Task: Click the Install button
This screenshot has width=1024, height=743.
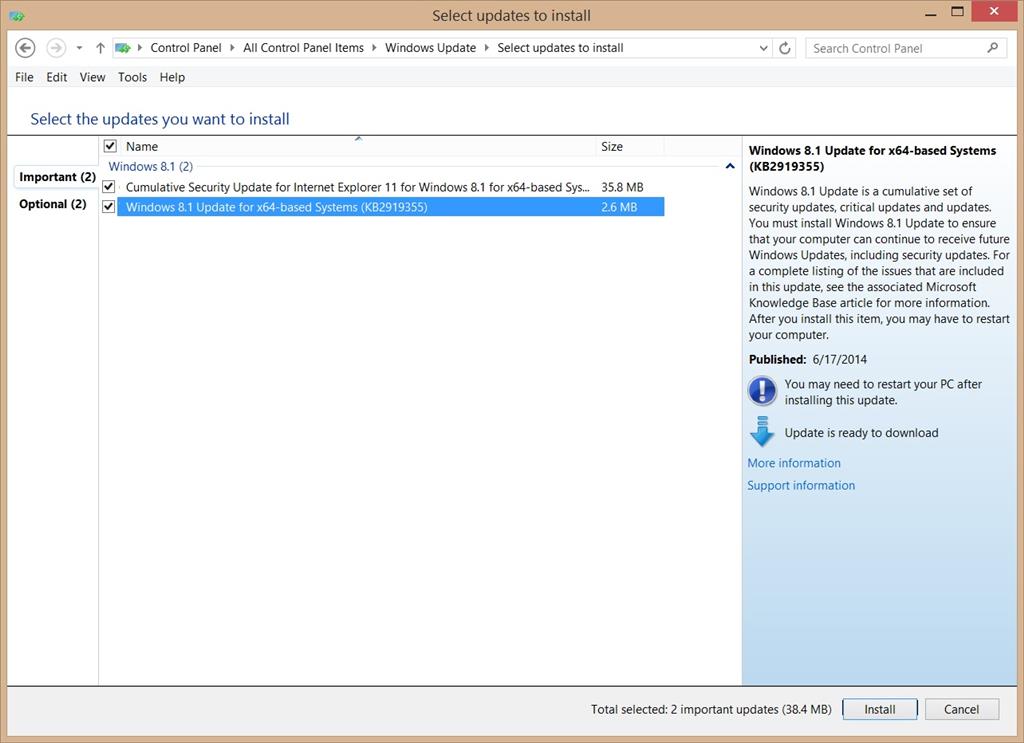Action: [880, 709]
